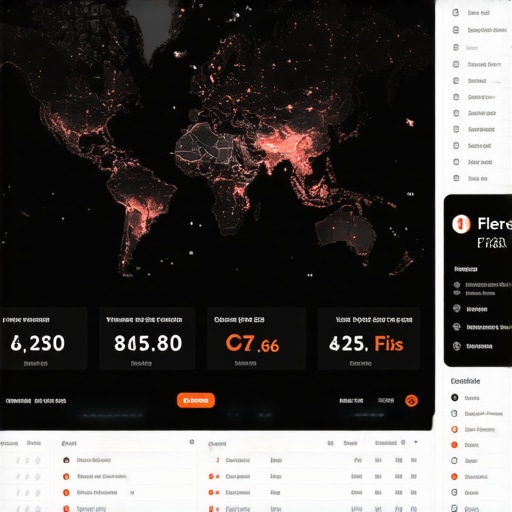
Task: Click the orange pill button below the stat cards
Action: coord(196,400)
